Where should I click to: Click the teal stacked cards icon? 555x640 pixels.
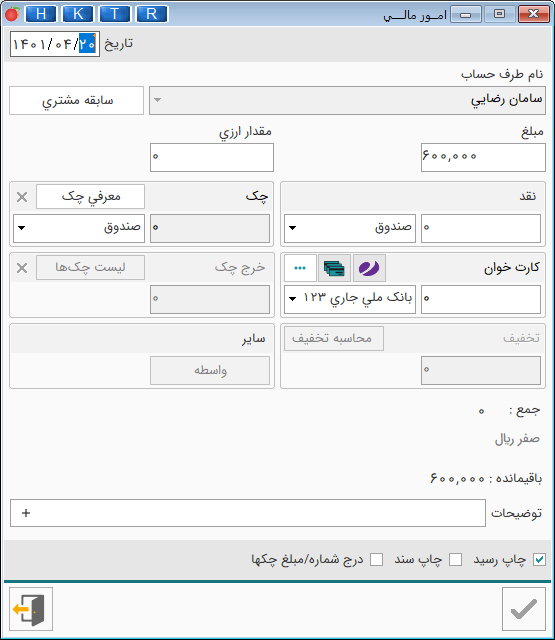pyautogui.click(x=334, y=268)
